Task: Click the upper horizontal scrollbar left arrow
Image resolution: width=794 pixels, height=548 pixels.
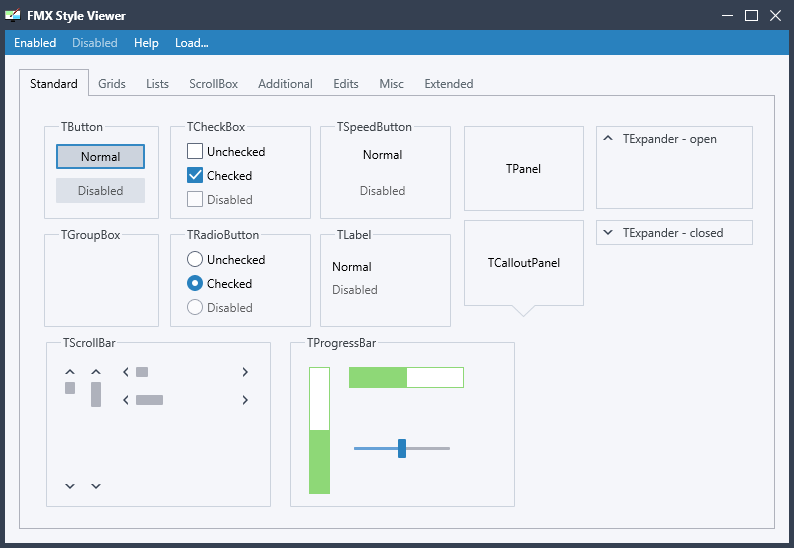Action: point(126,372)
